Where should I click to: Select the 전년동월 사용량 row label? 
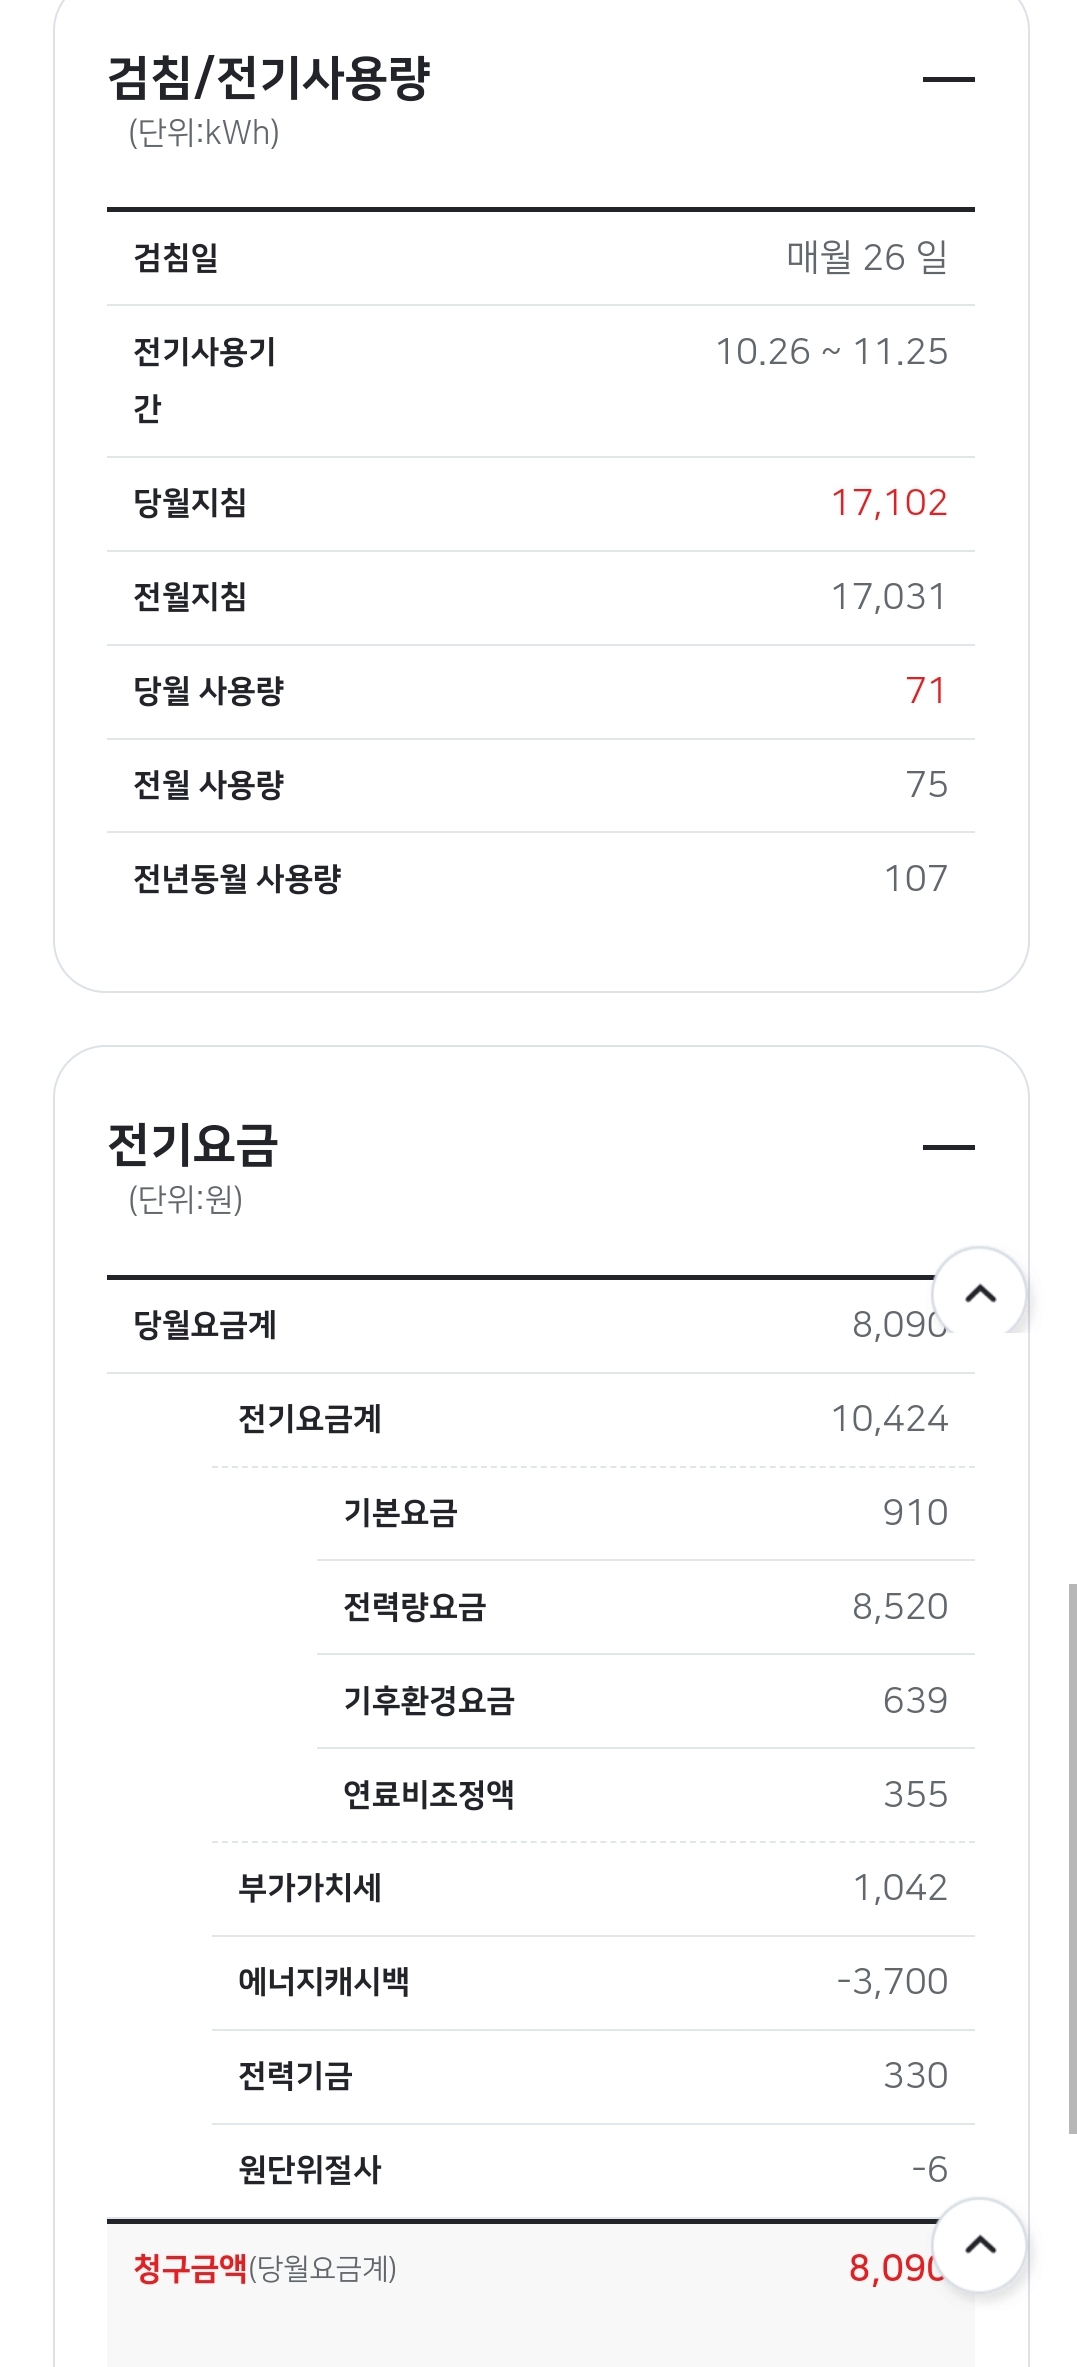pos(237,879)
